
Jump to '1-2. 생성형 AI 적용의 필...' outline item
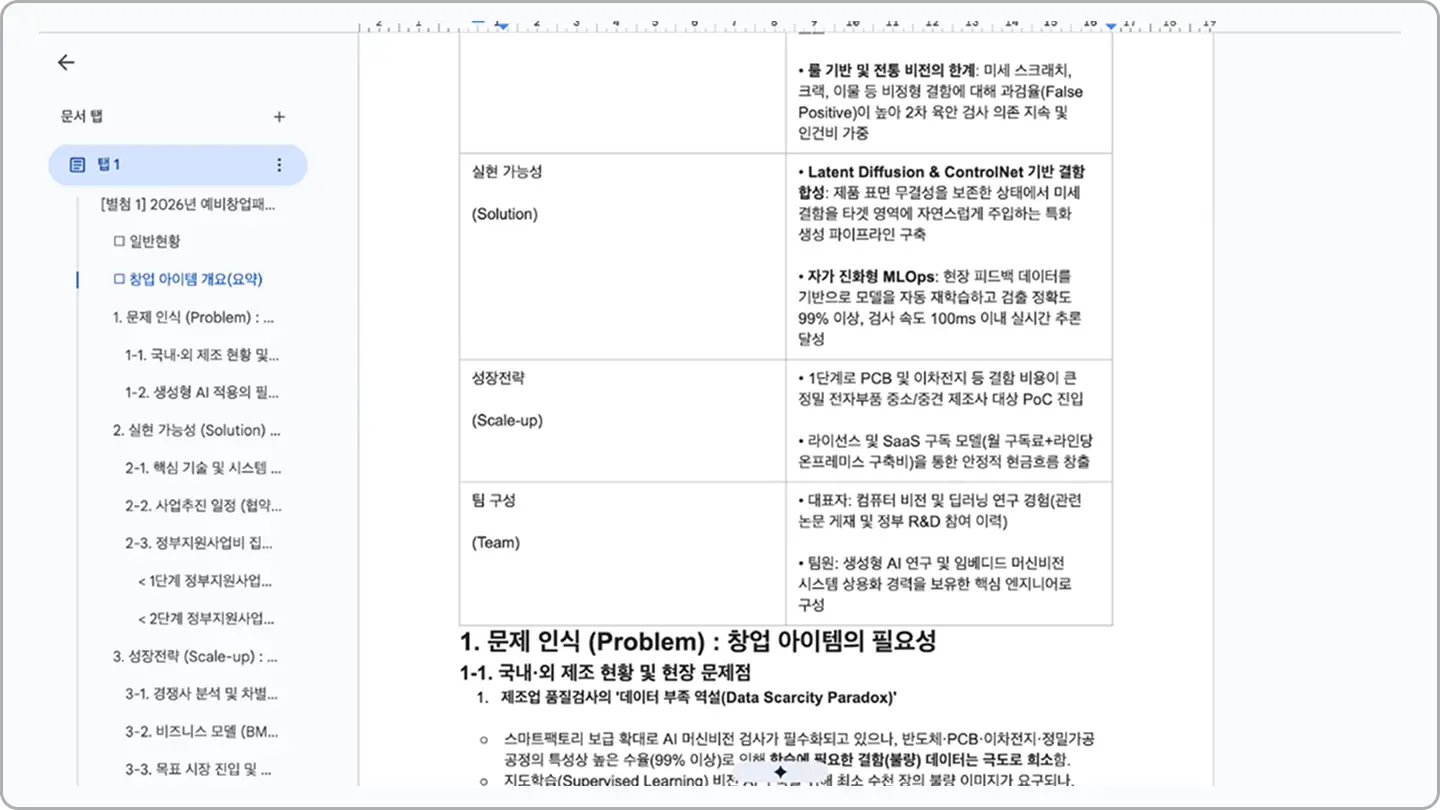pos(202,392)
